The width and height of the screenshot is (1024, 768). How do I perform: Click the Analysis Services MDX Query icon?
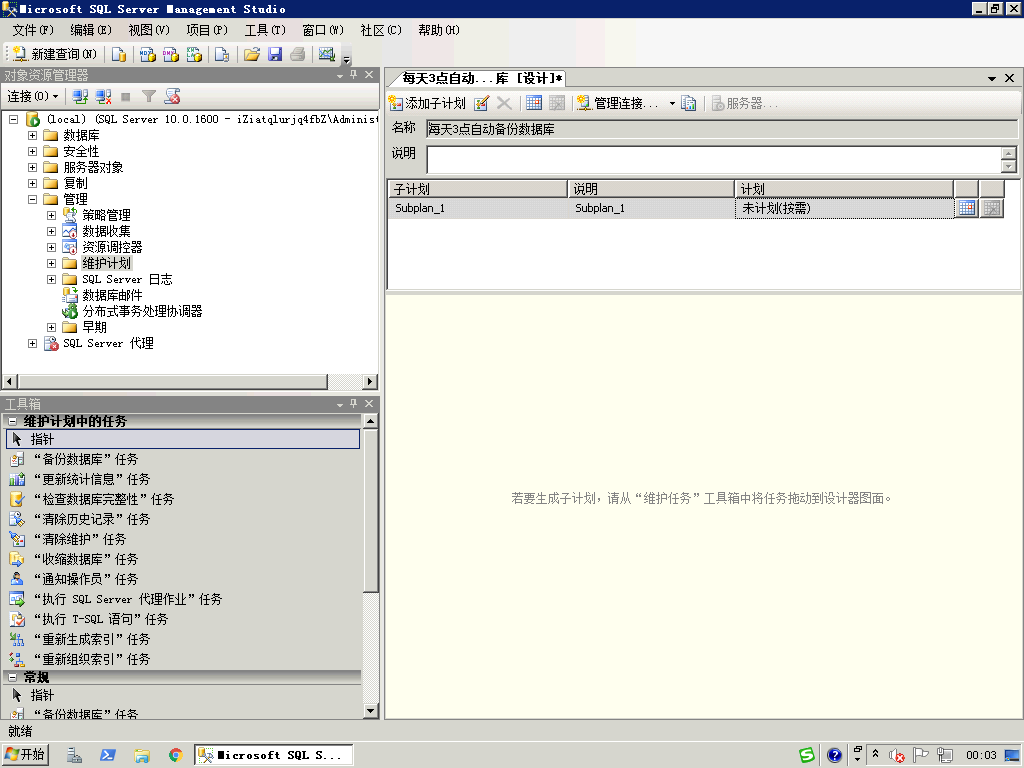click(148, 54)
